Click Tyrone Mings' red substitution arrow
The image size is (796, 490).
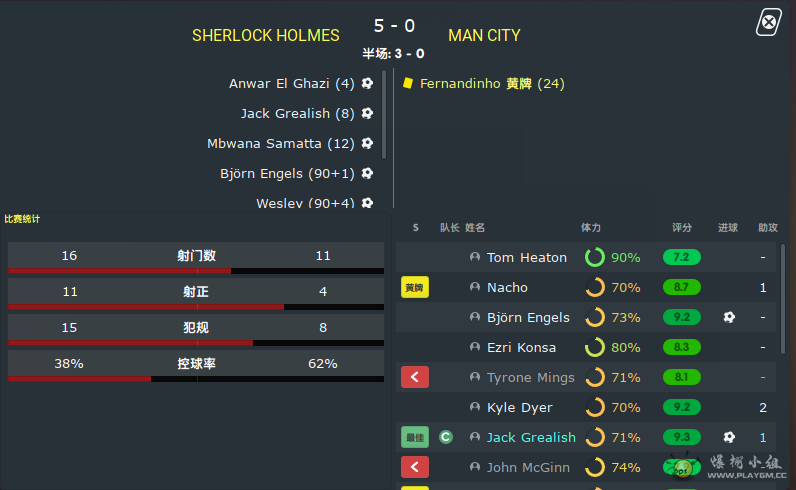tap(414, 378)
